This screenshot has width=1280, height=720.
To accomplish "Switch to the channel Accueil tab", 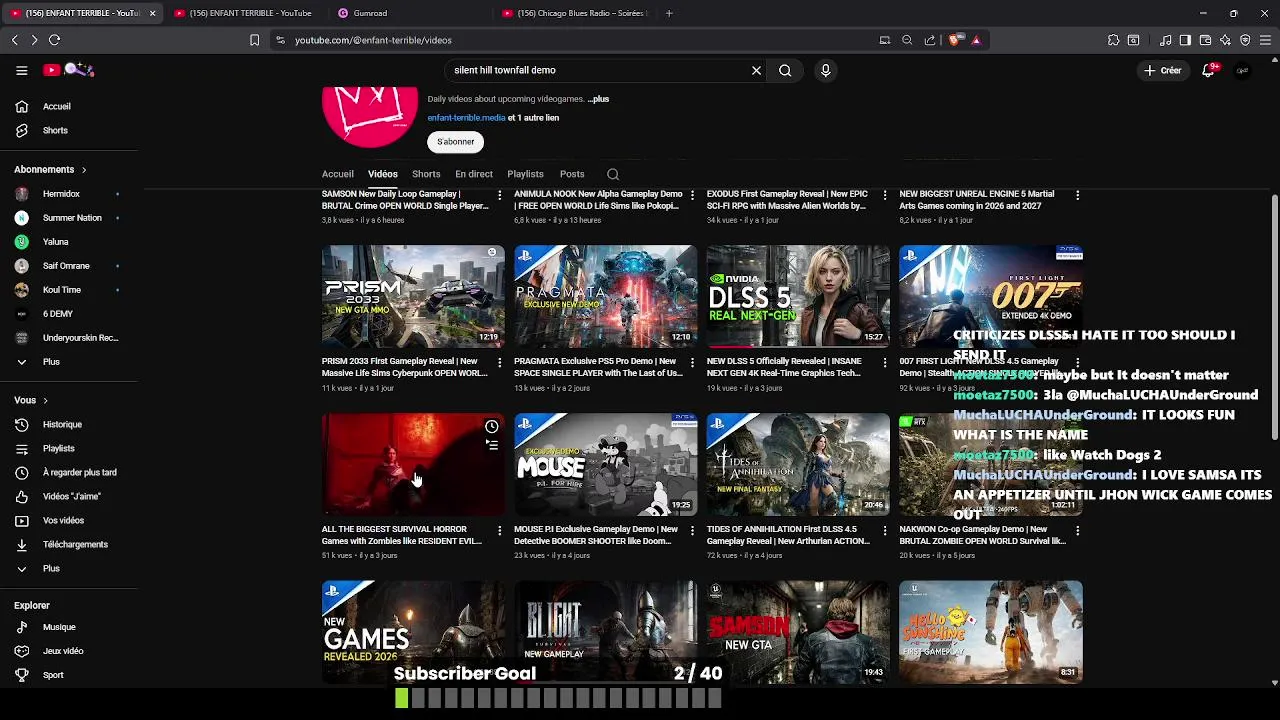I will coord(337,174).
